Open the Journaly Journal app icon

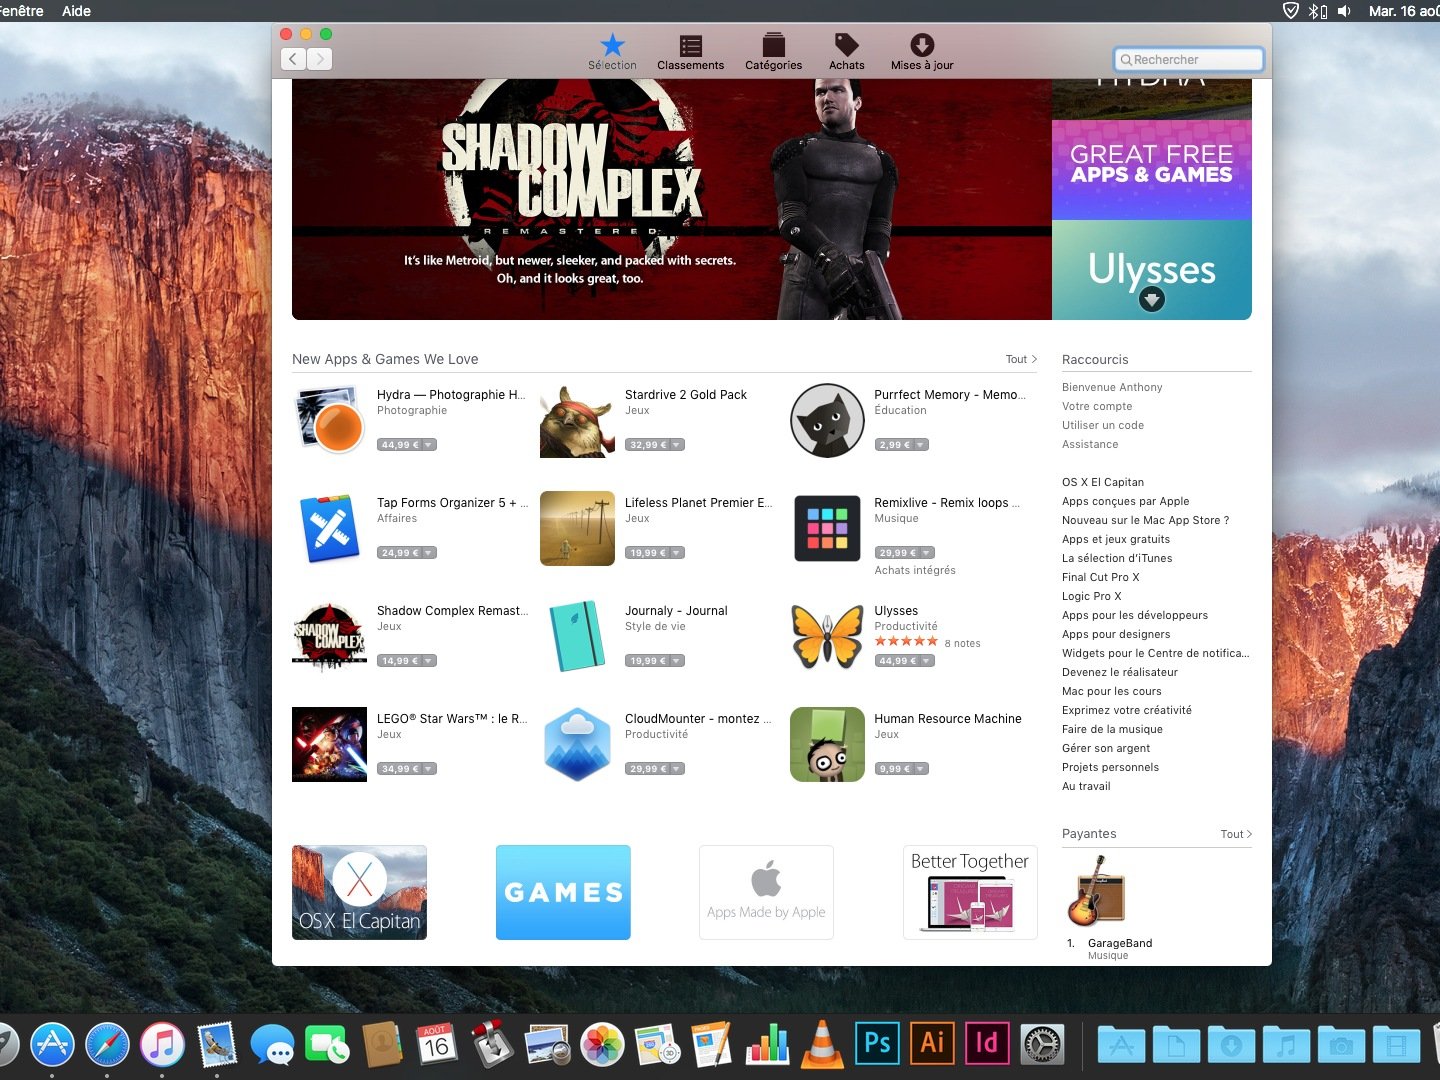click(x=577, y=637)
